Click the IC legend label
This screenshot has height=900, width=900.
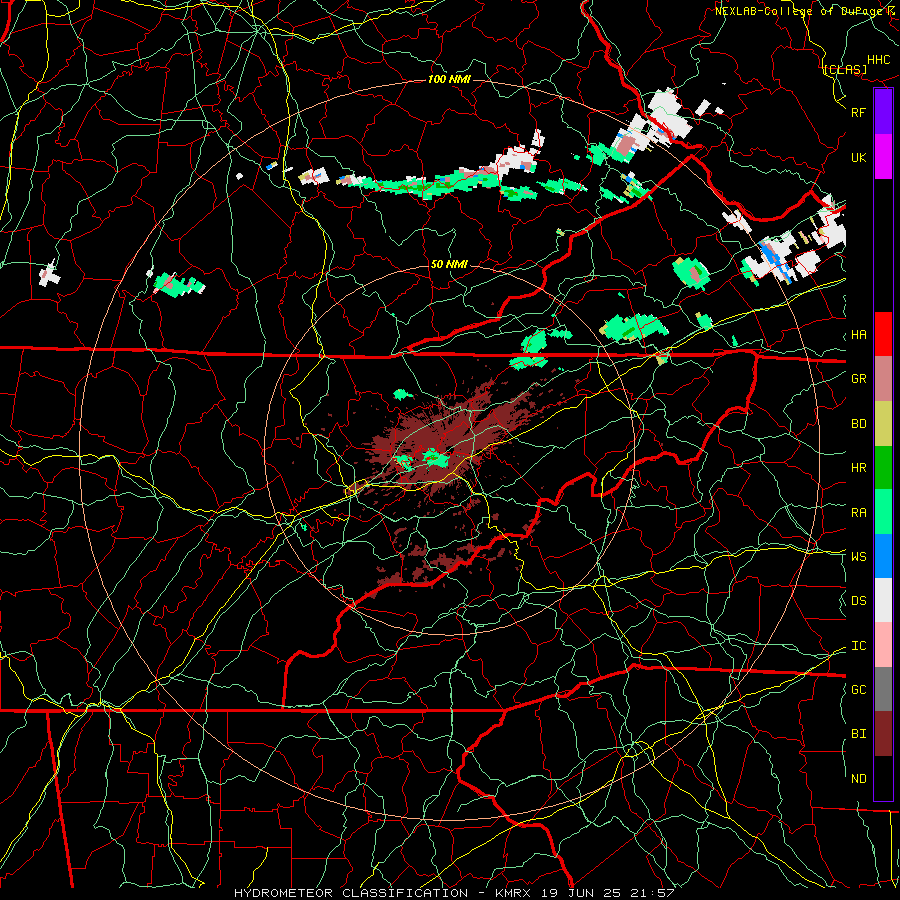859,646
